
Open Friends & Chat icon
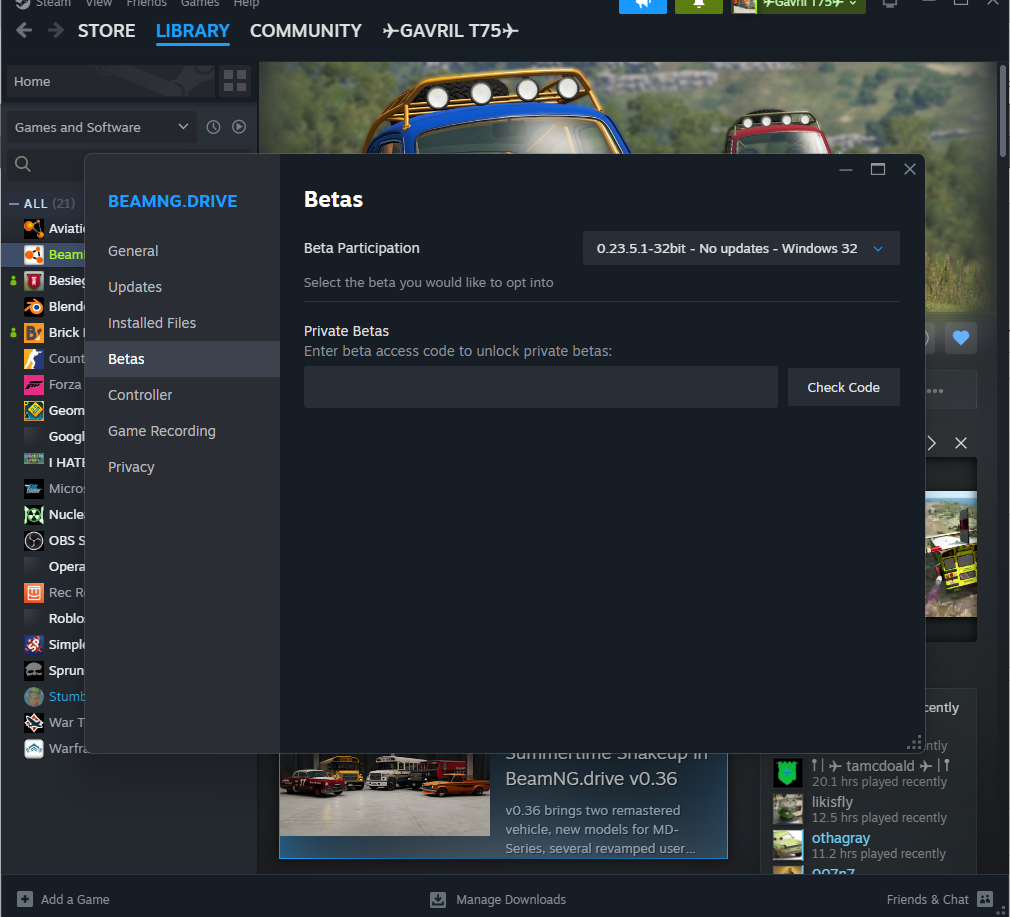tap(985, 899)
